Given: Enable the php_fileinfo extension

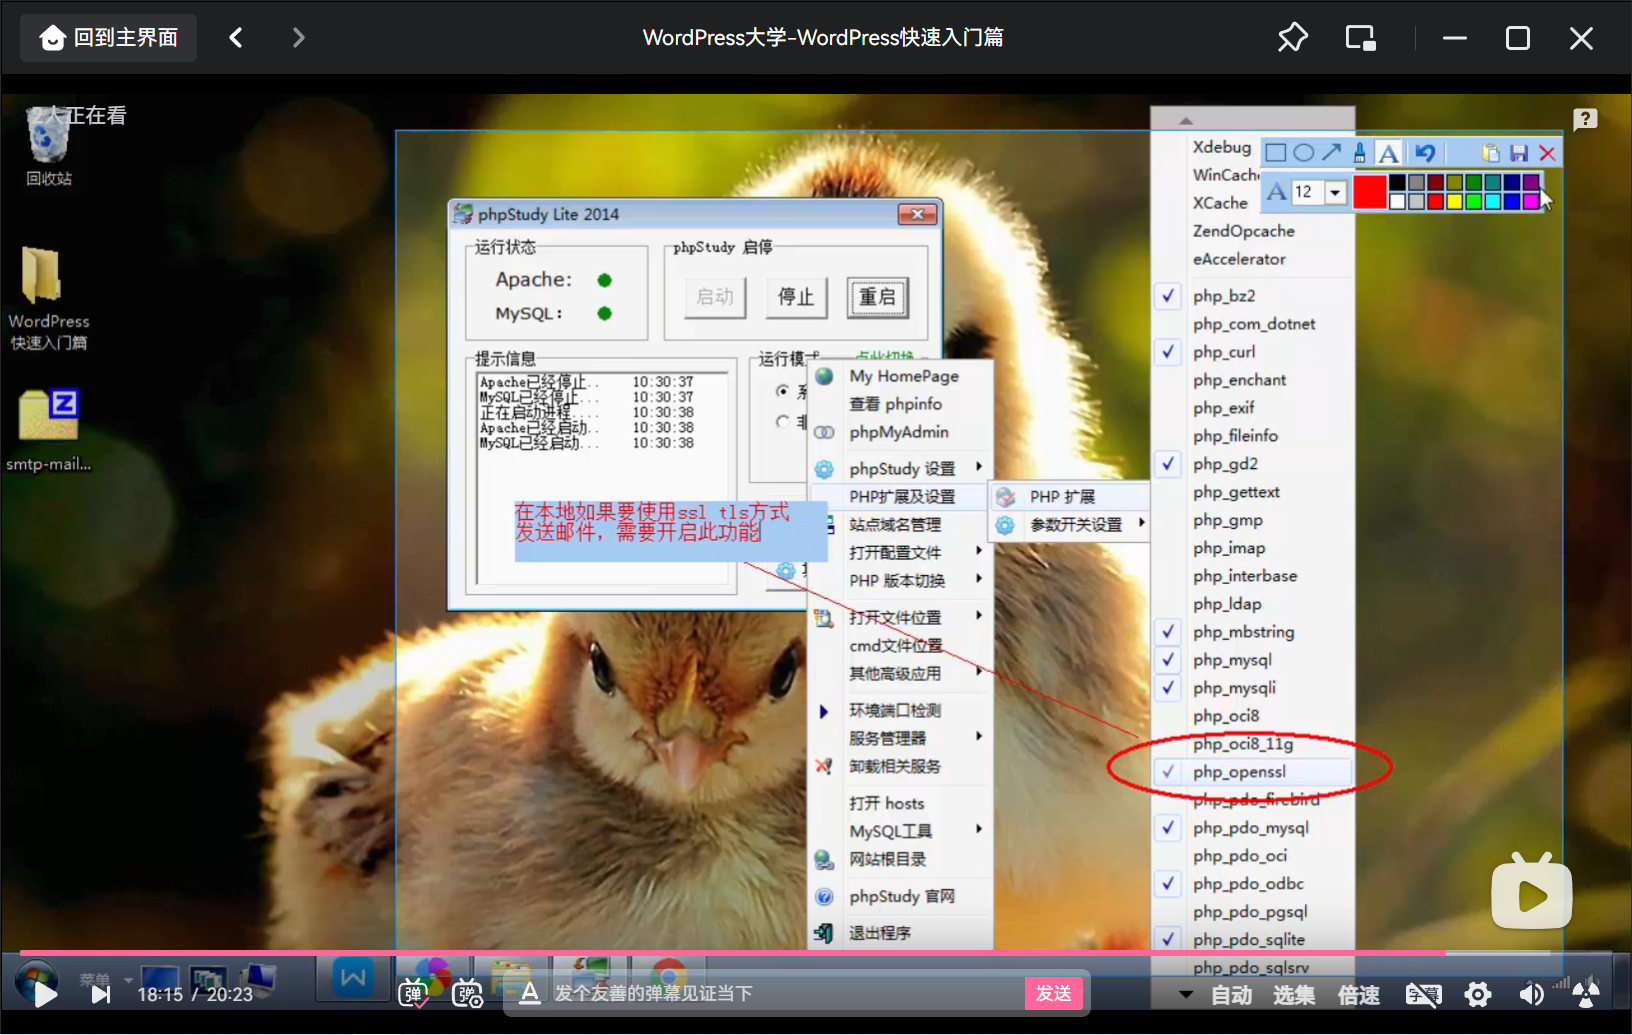Looking at the screenshot, I should [1253, 436].
